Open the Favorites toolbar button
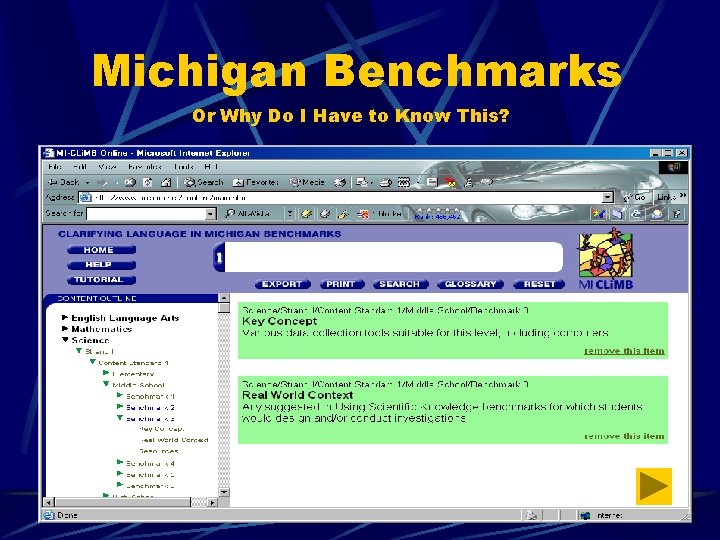The image size is (720, 540). coord(256,182)
